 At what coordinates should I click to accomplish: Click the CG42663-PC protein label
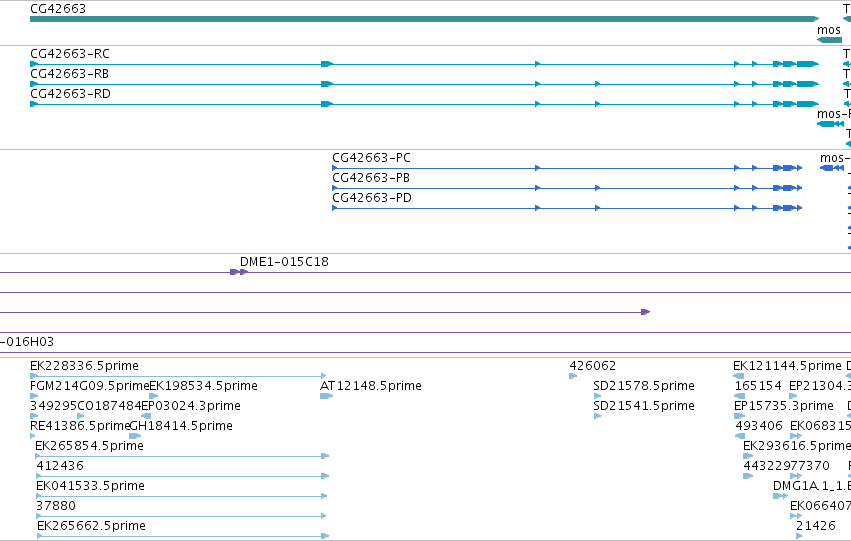(x=371, y=158)
